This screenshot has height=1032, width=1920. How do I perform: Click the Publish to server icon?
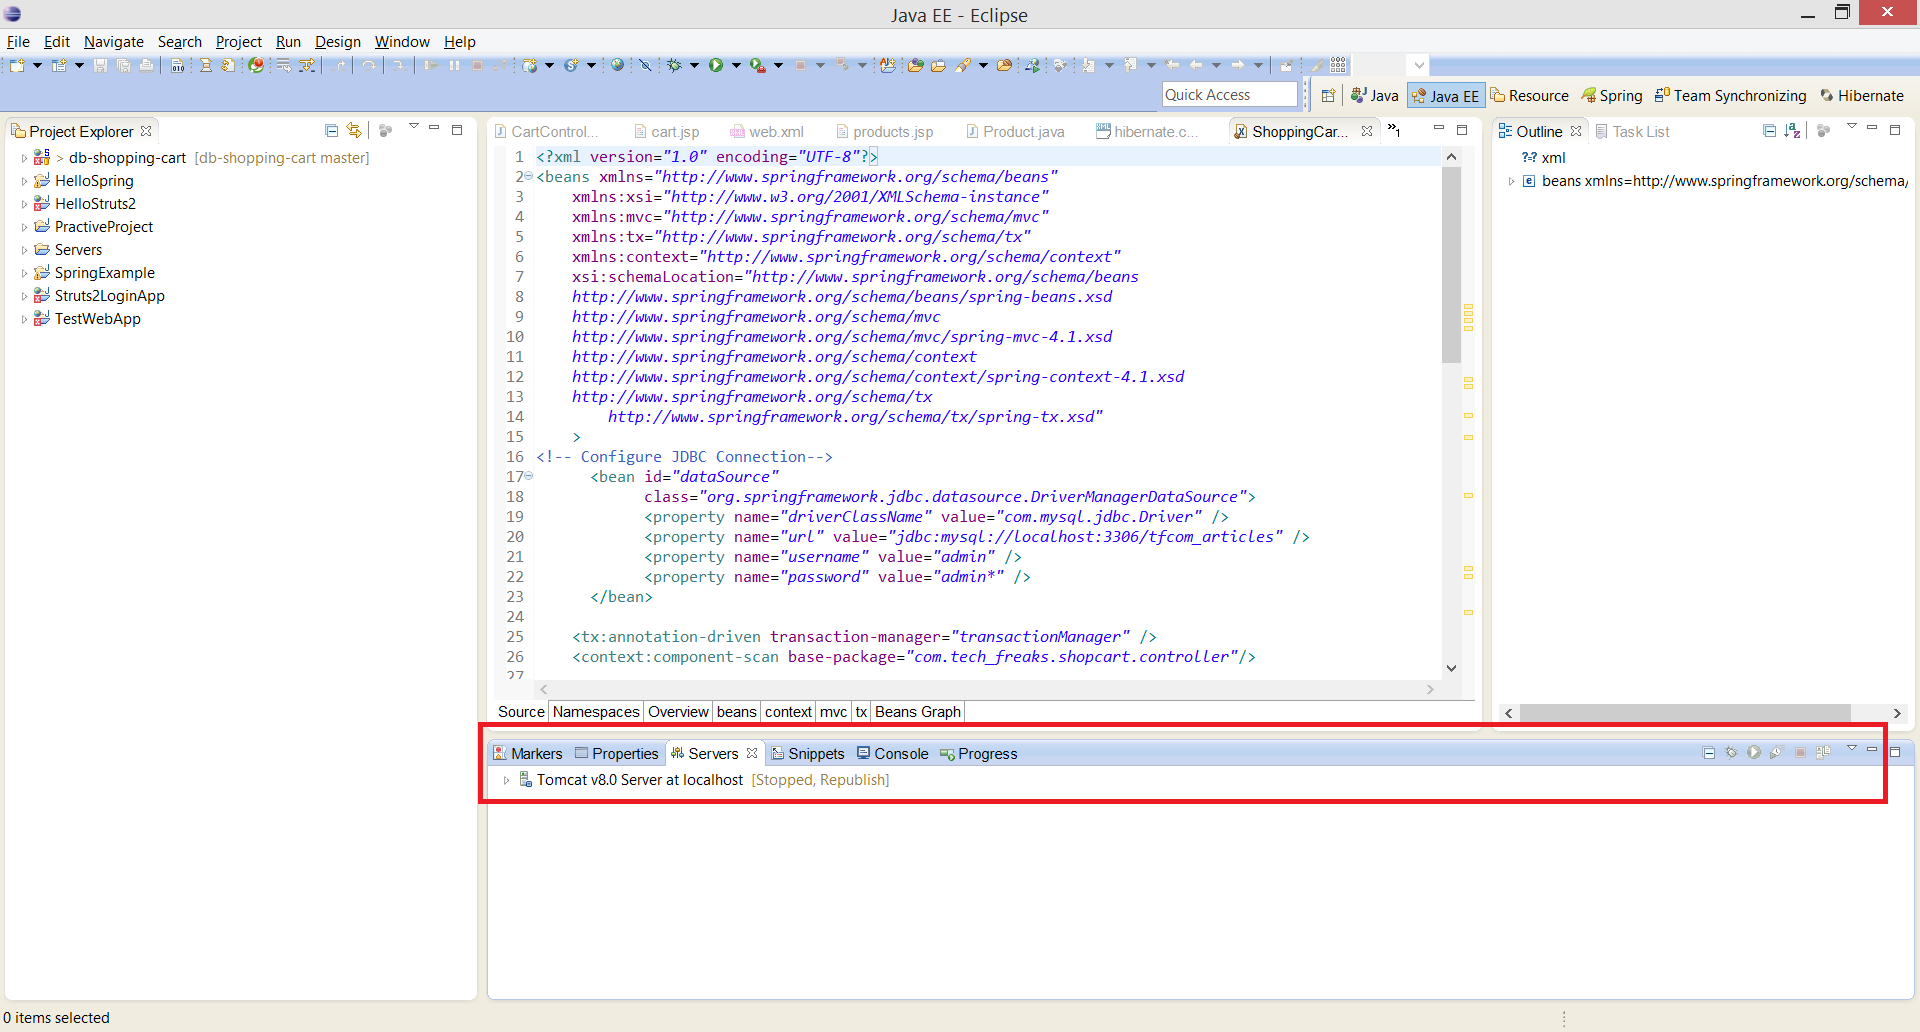click(x=1823, y=752)
